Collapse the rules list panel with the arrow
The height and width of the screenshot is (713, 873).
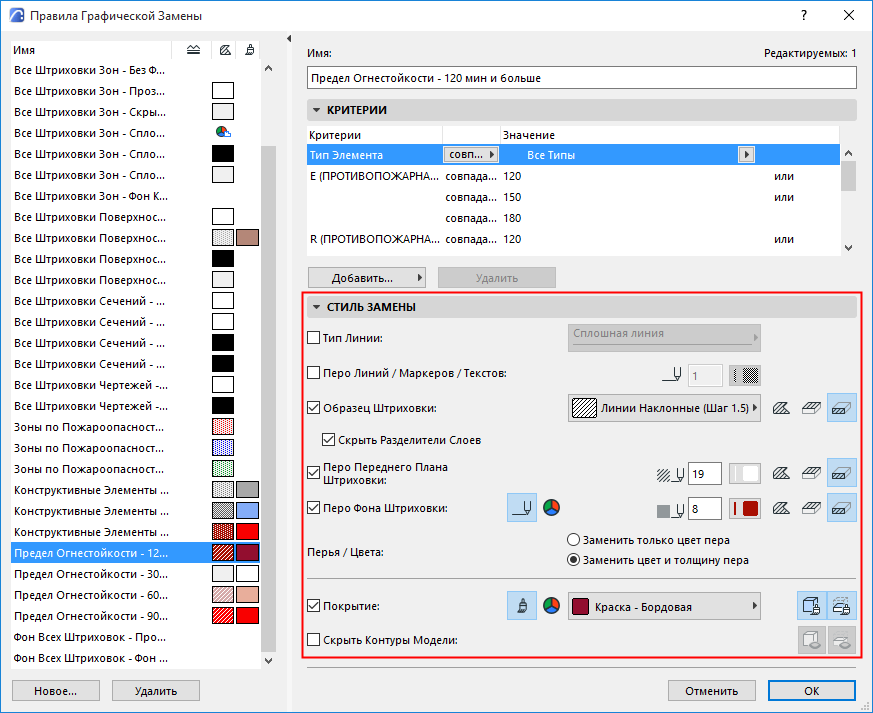(289, 38)
